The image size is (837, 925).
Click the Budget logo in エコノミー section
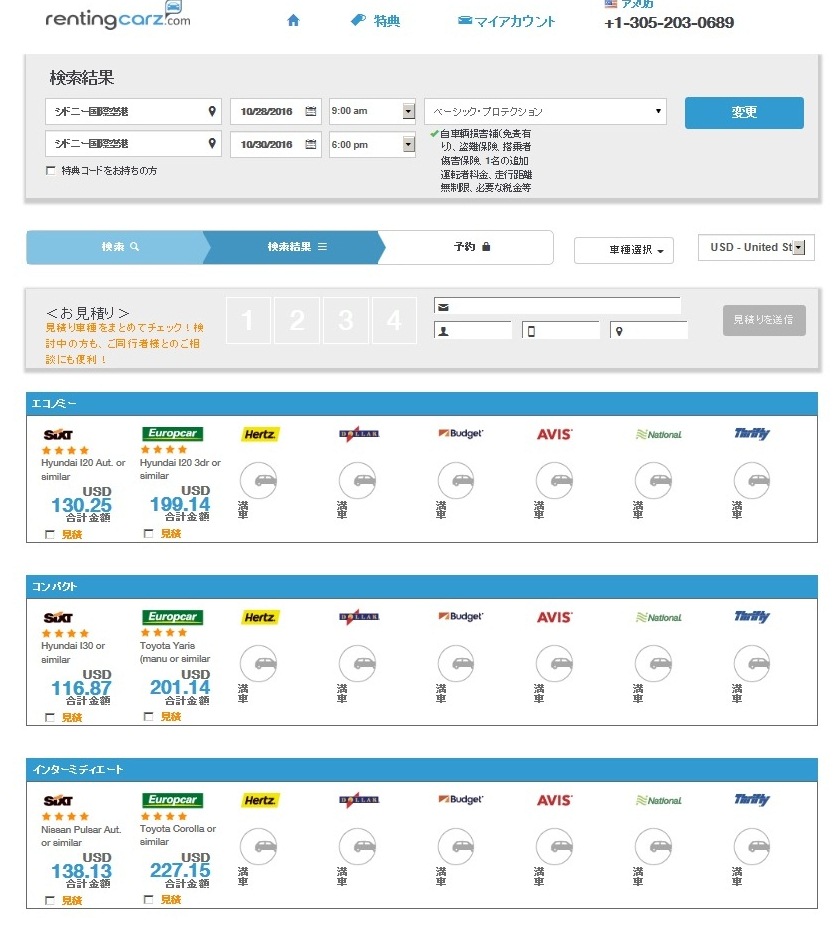460,434
